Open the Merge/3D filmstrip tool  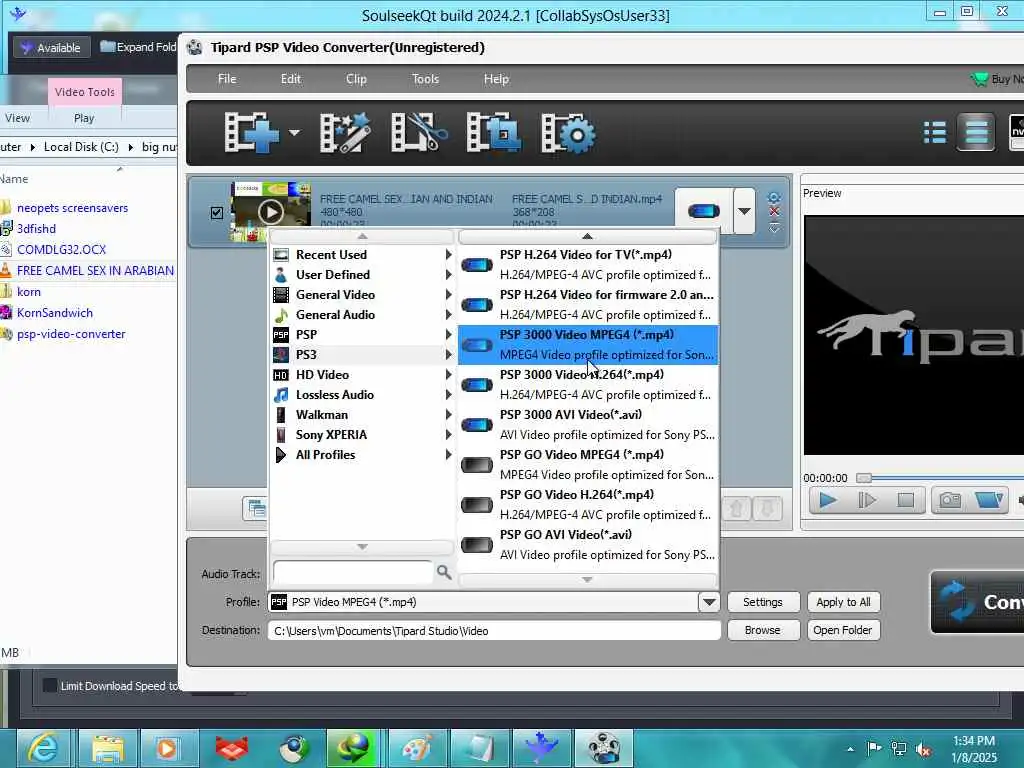[494, 133]
